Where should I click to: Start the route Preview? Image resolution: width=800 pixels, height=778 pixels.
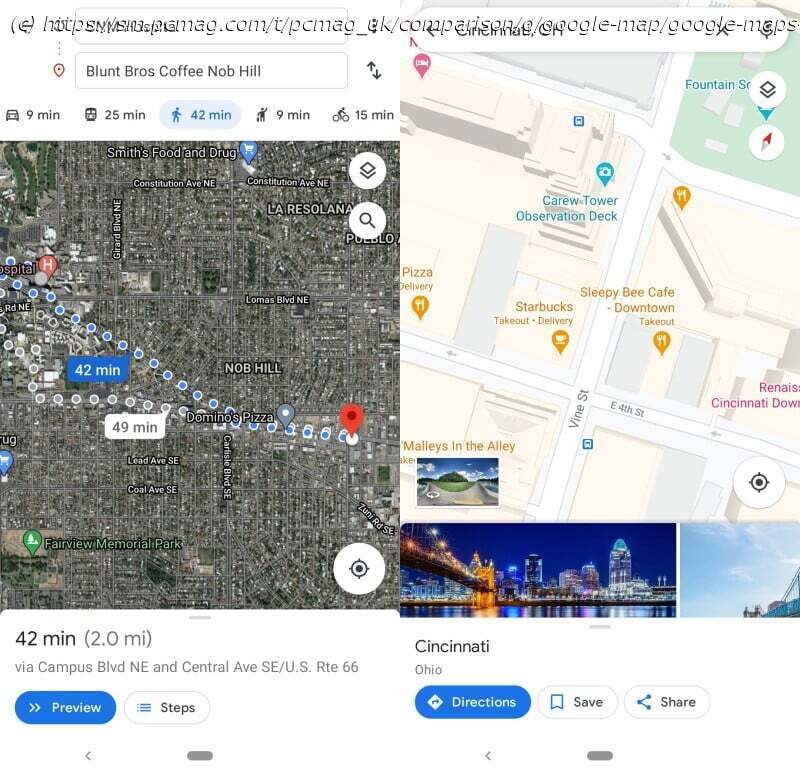point(65,708)
